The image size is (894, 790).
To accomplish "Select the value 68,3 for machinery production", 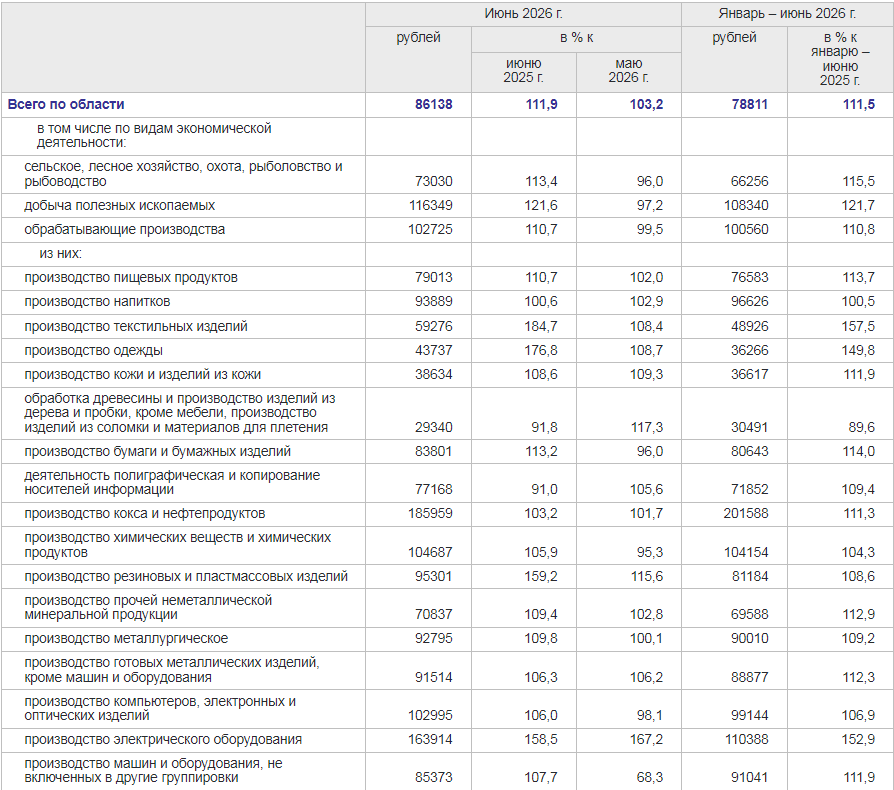I will [x=649, y=777].
